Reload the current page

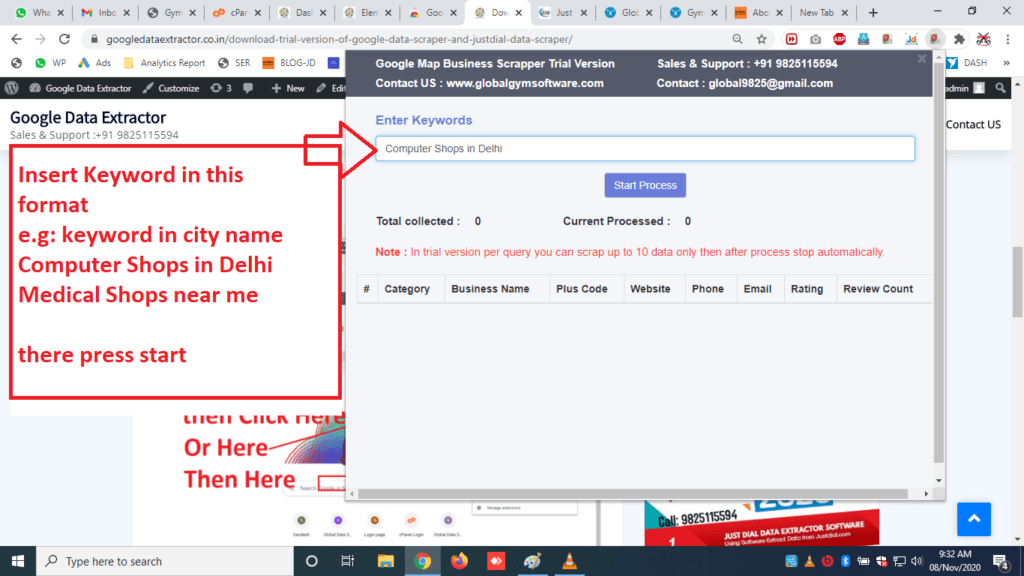(x=64, y=39)
